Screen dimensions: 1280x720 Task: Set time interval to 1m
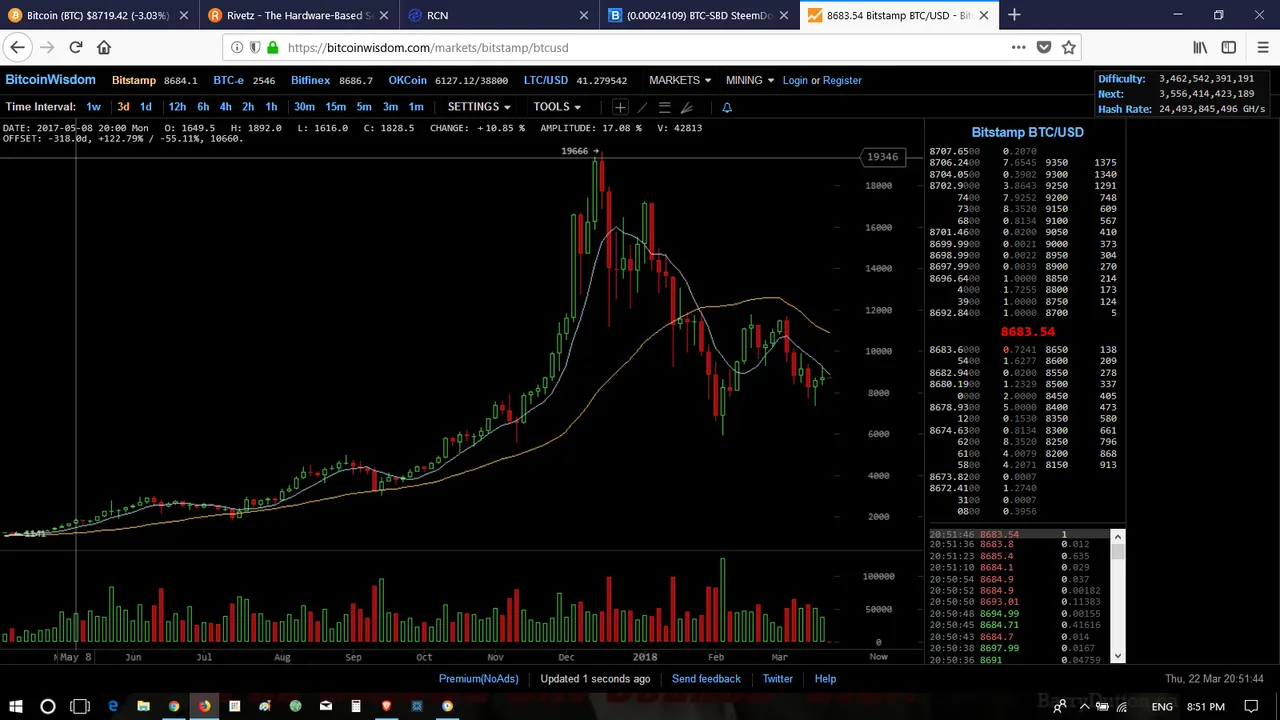tap(416, 107)
